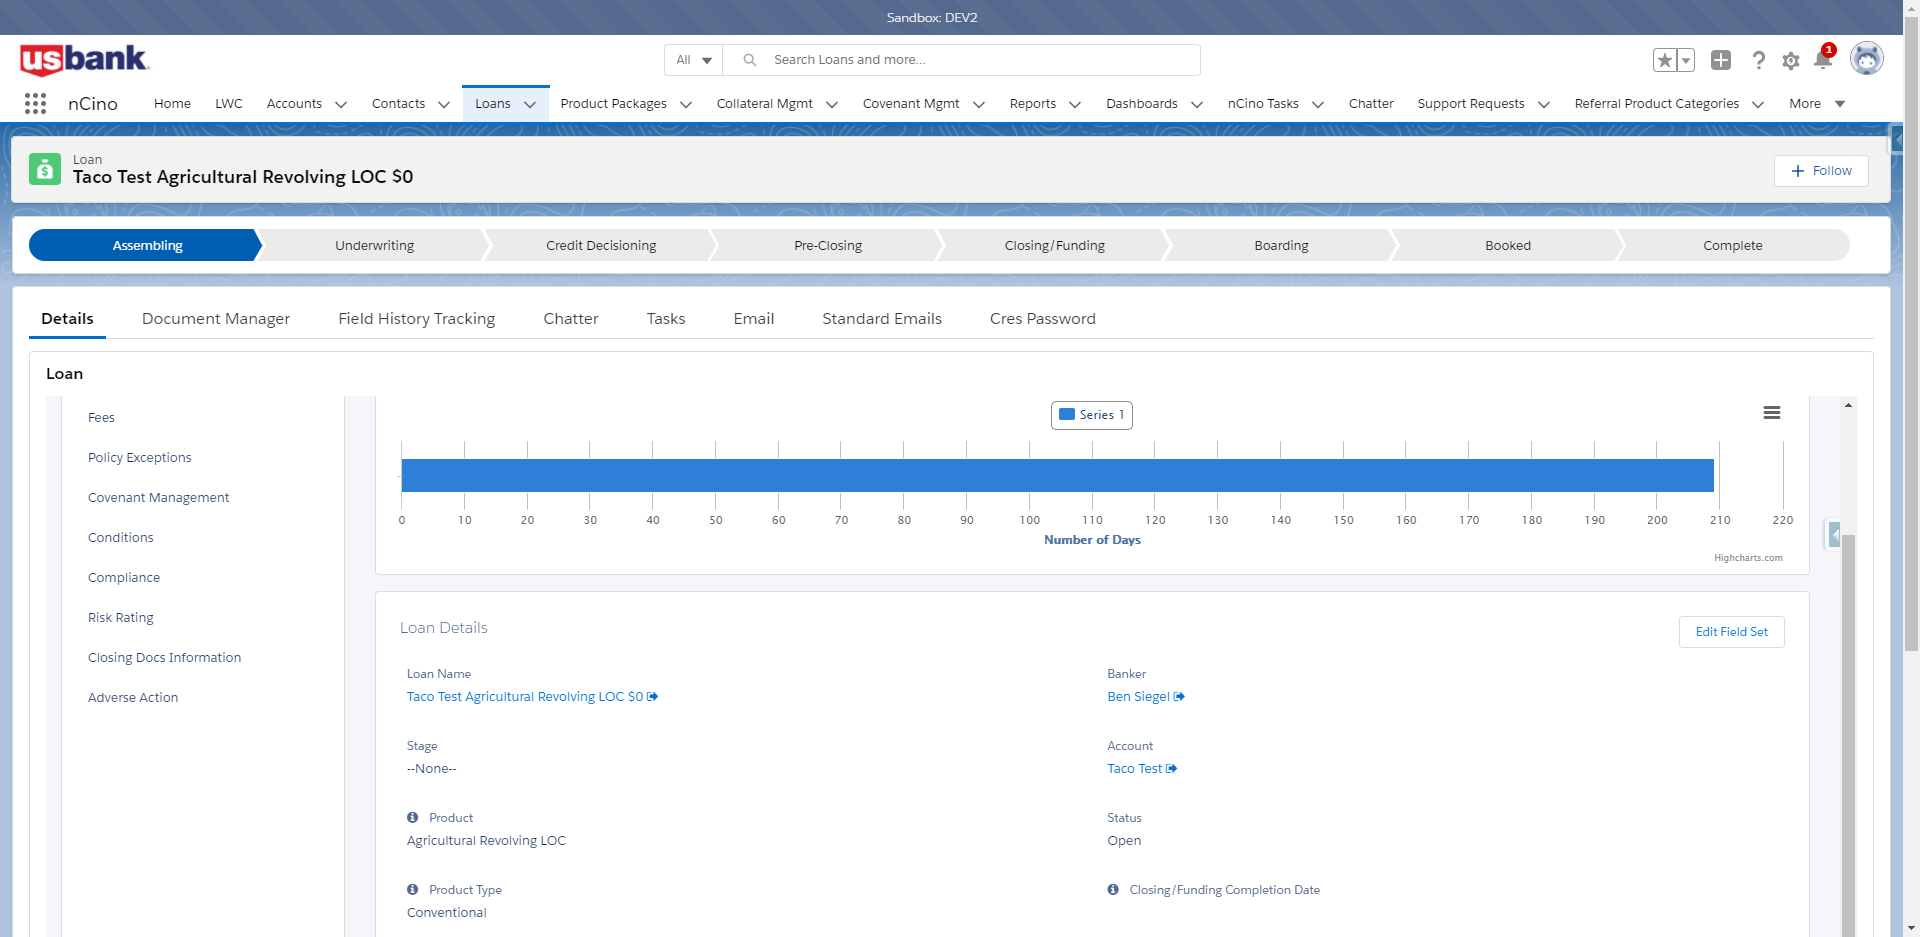Viewport: 1920px width, 937px height.
Task: Expand the Collateral Mgmt dropdown chevron
Action: [x=832, y=104]
